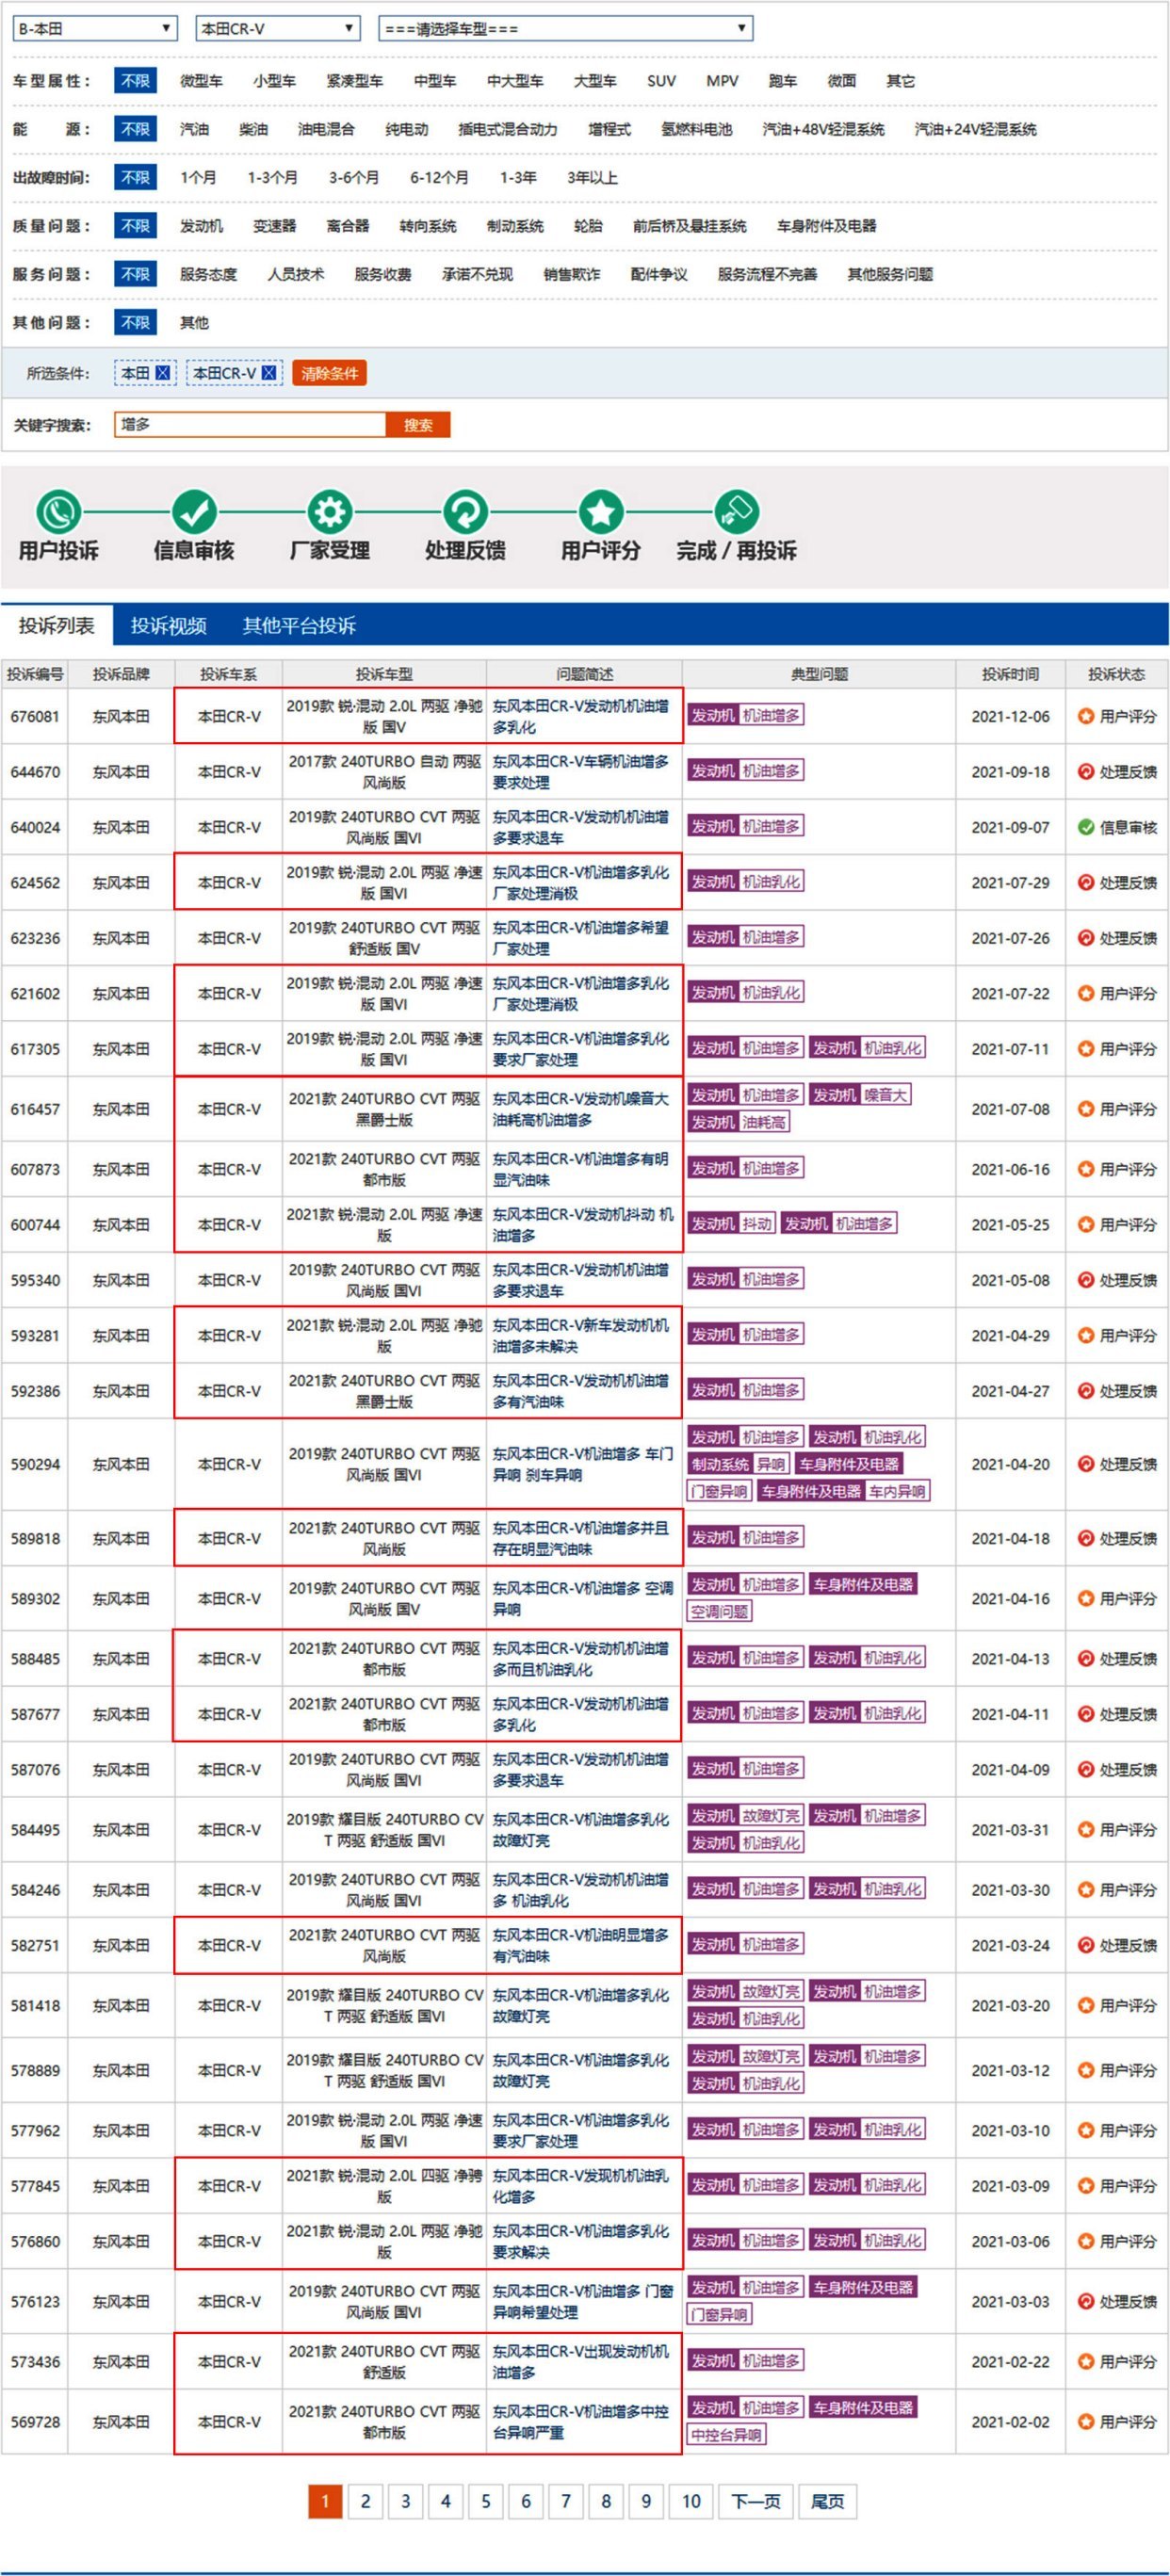Click current page 1 button
The width and height of the screenshot is (1170, 2576).
[x=325, y=2501]
